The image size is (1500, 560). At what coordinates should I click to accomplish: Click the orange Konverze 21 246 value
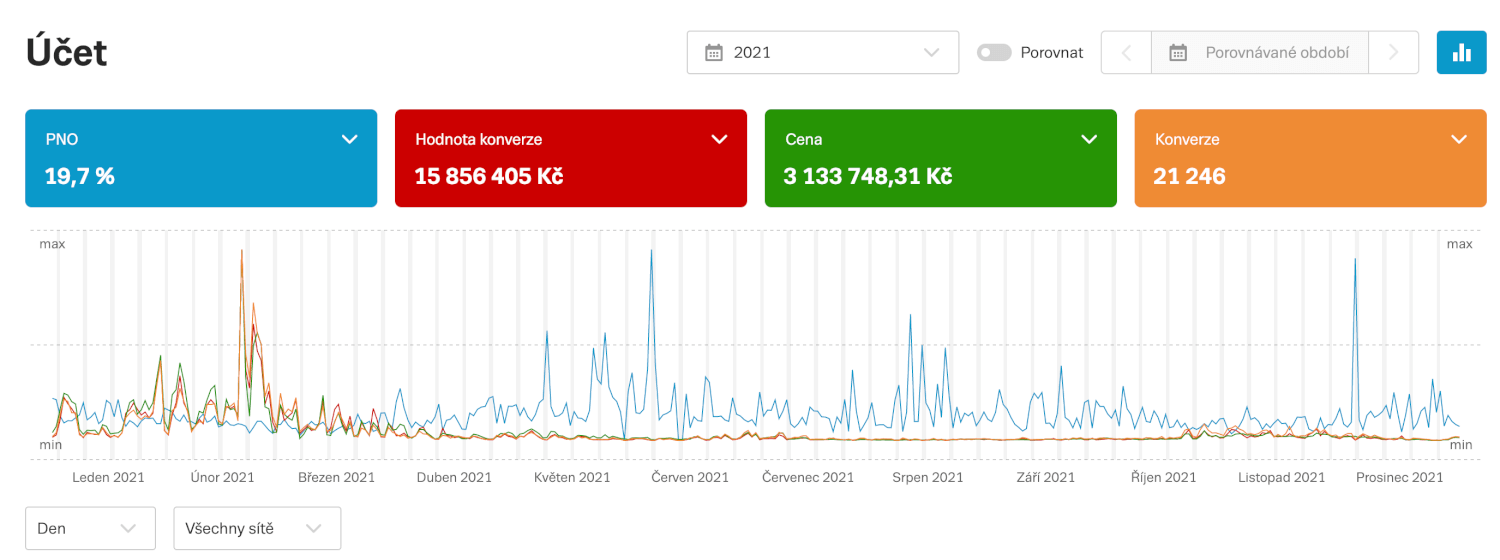click(1189, 177)
